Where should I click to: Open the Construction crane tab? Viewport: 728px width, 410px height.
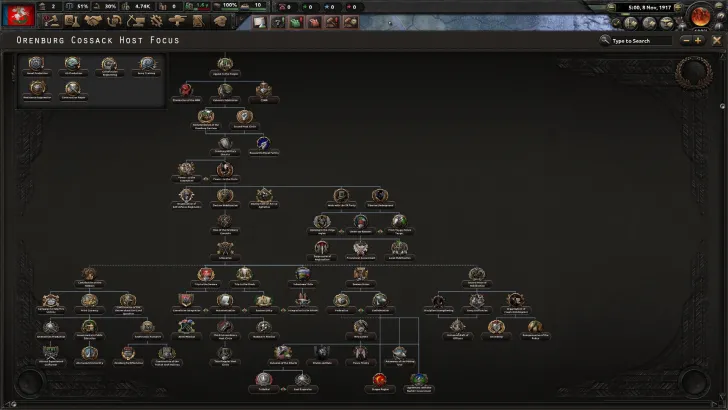tap(135, 21)
